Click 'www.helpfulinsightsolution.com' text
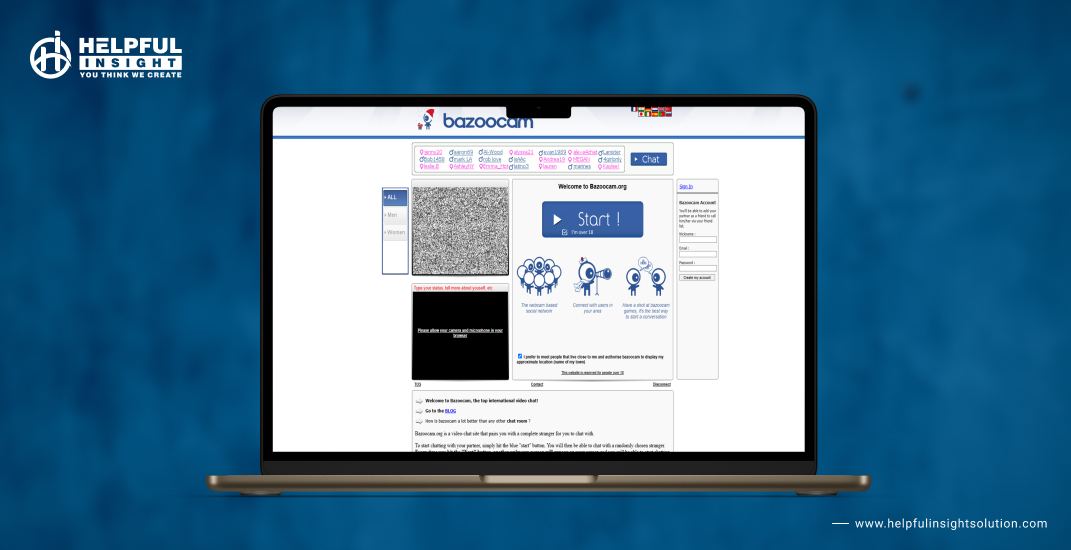The width and height of the screenshot is (1071, 550). [951, 523]
